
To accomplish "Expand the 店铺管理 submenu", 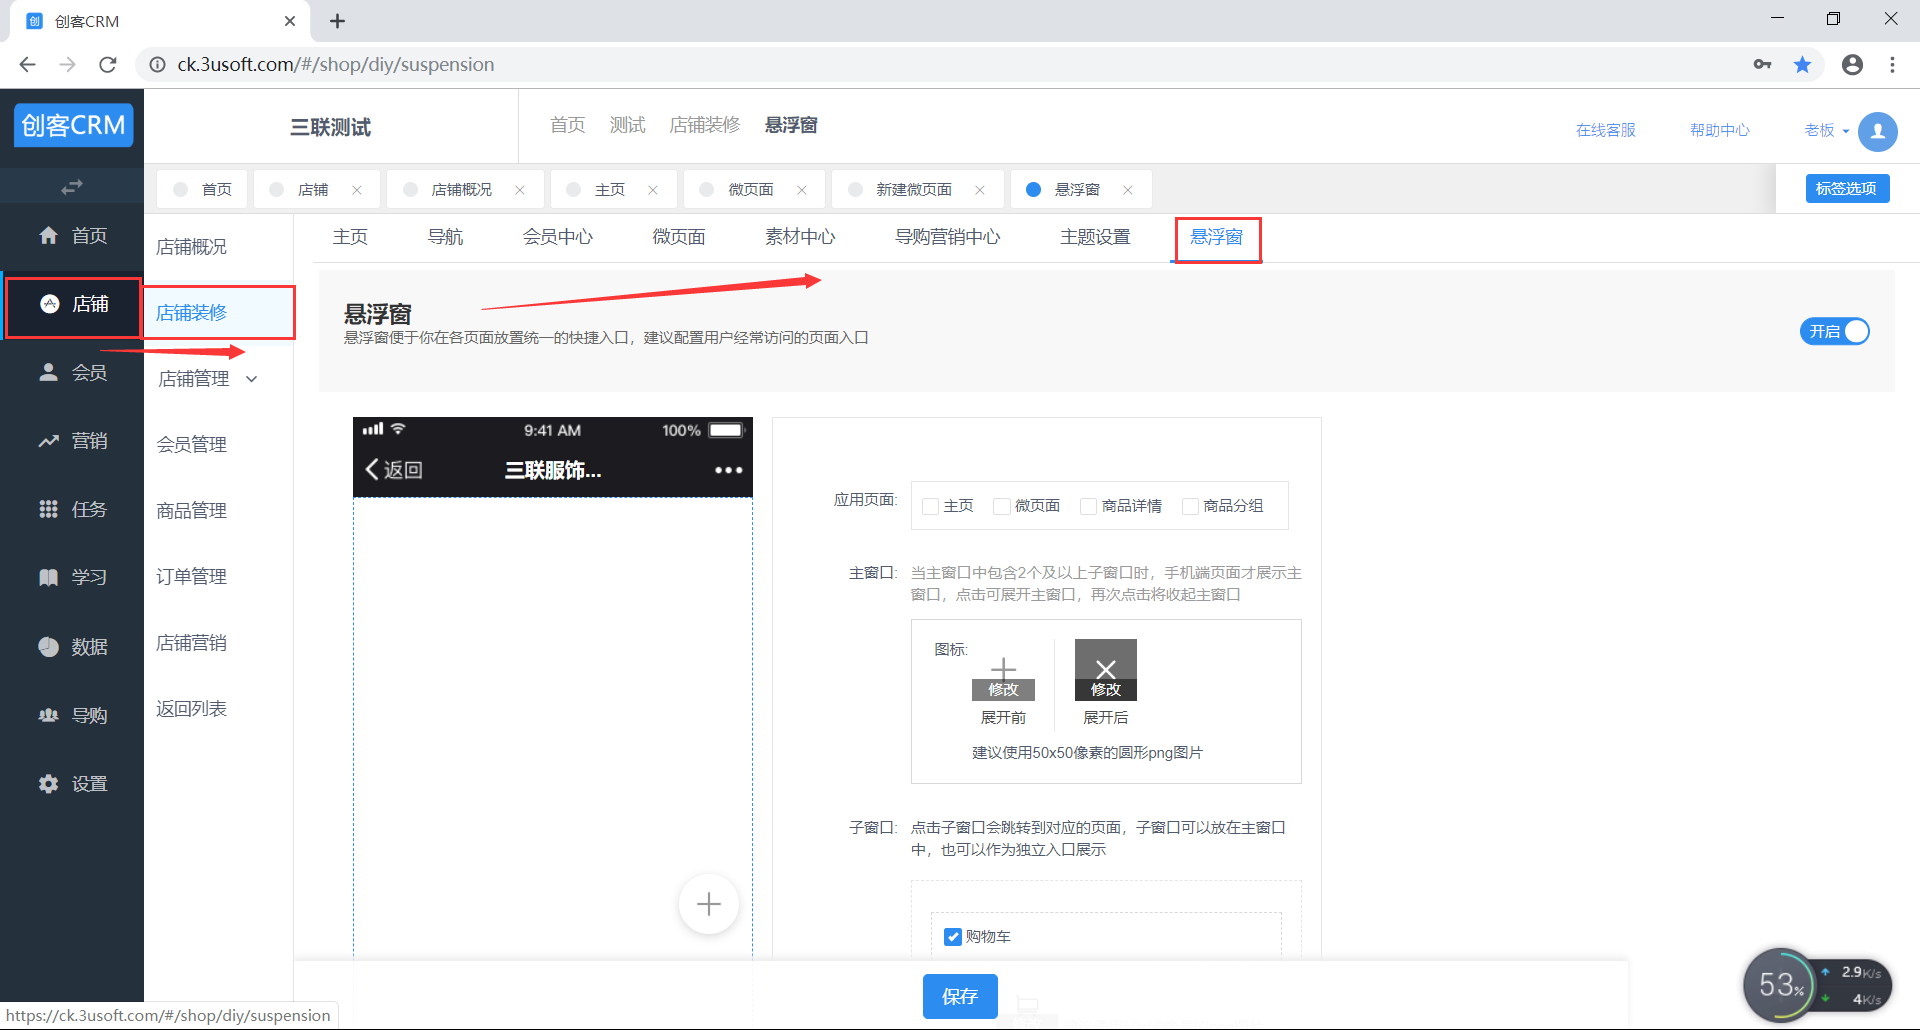I will tap(208, 379).
